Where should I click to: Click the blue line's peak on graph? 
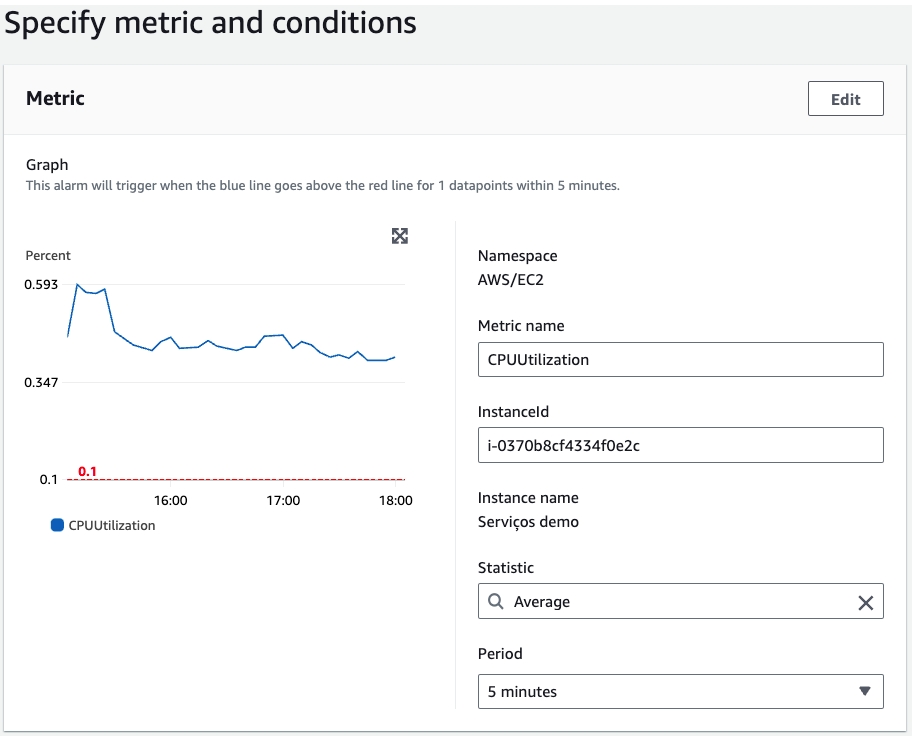pos(77,285)
